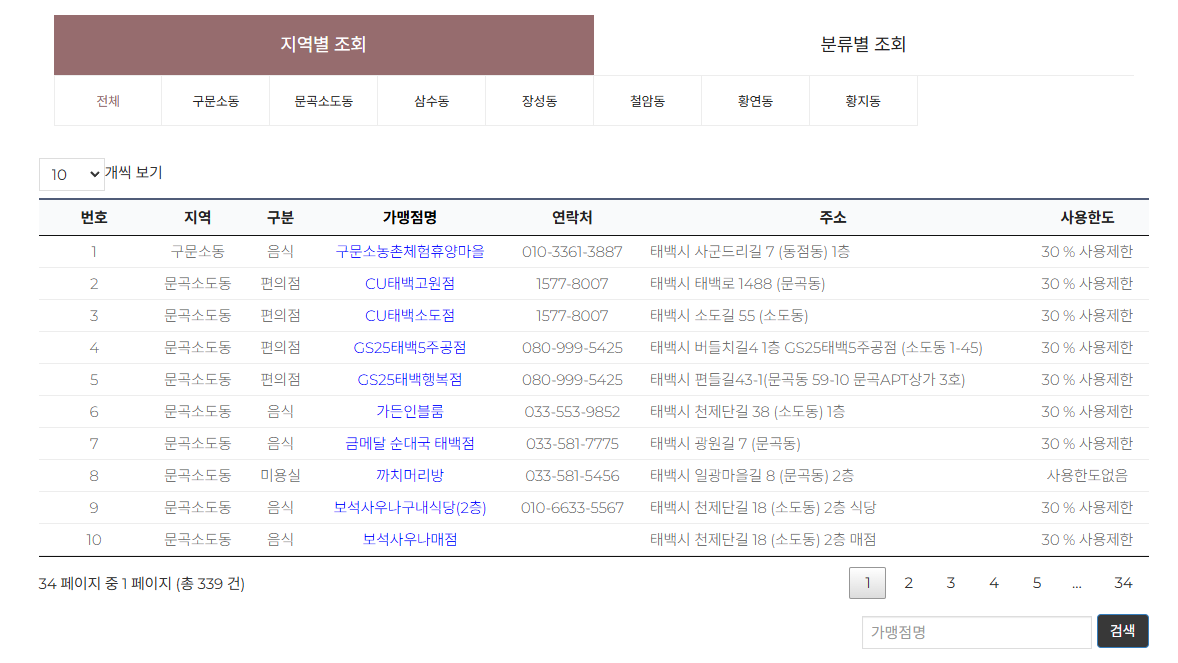This screenshot has height=663, width=1178.
Task: Filter by 황연동 region
Action: pos(755,101)
